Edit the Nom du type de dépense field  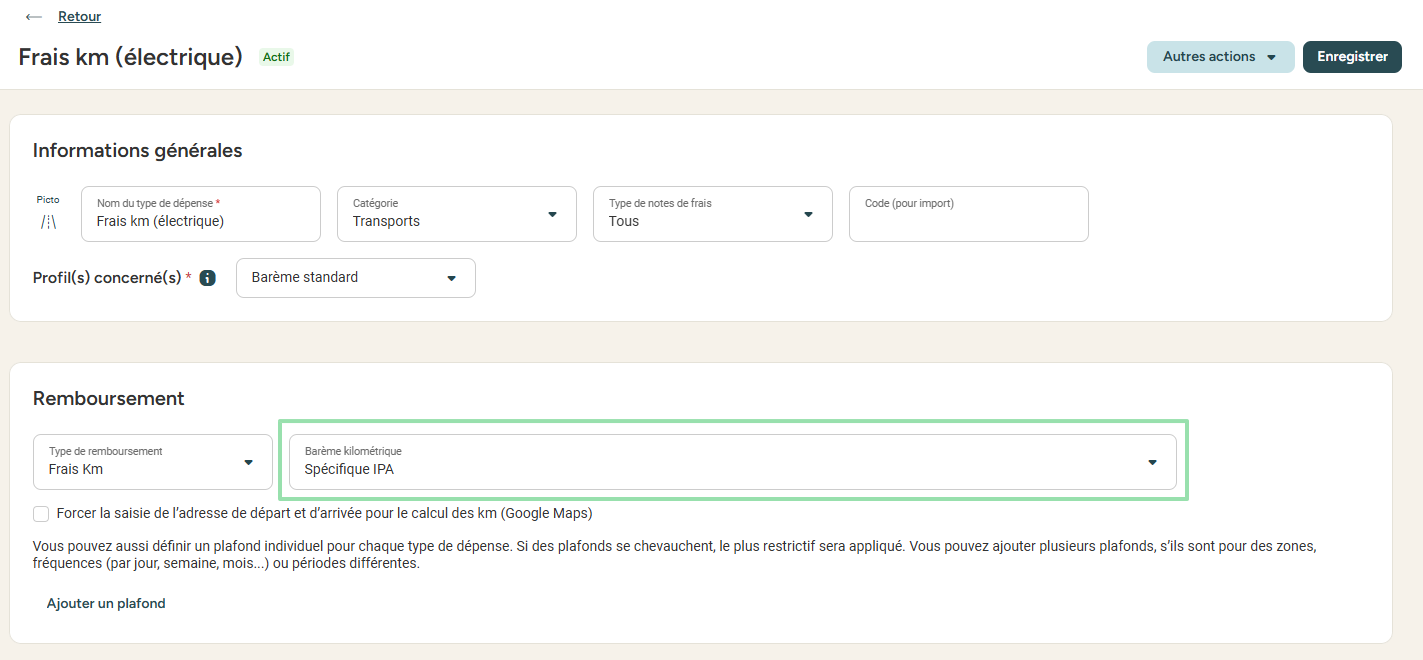click(x=200, y=221)
